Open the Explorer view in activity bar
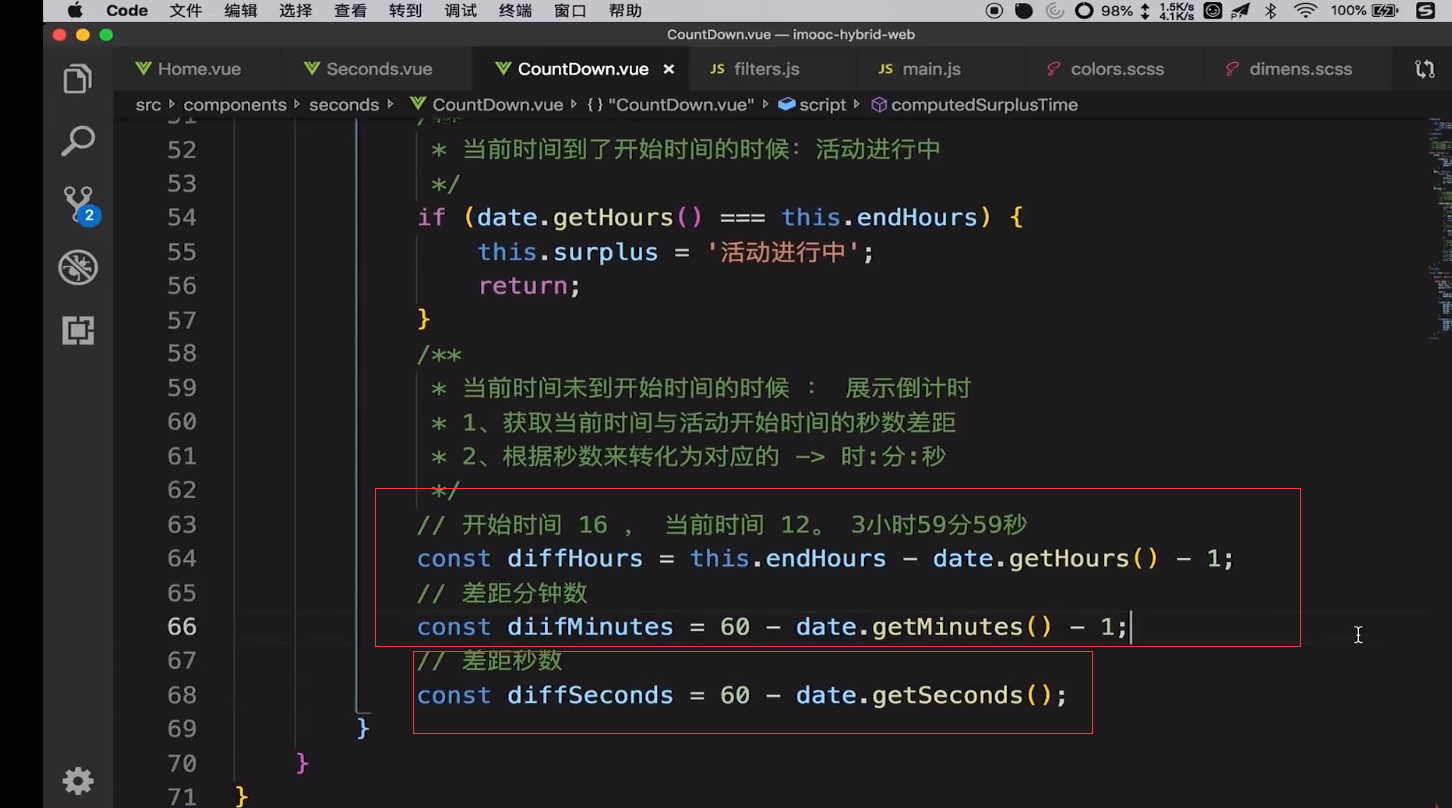This screenshot has height=808, width=1452. tap(78, 80)
